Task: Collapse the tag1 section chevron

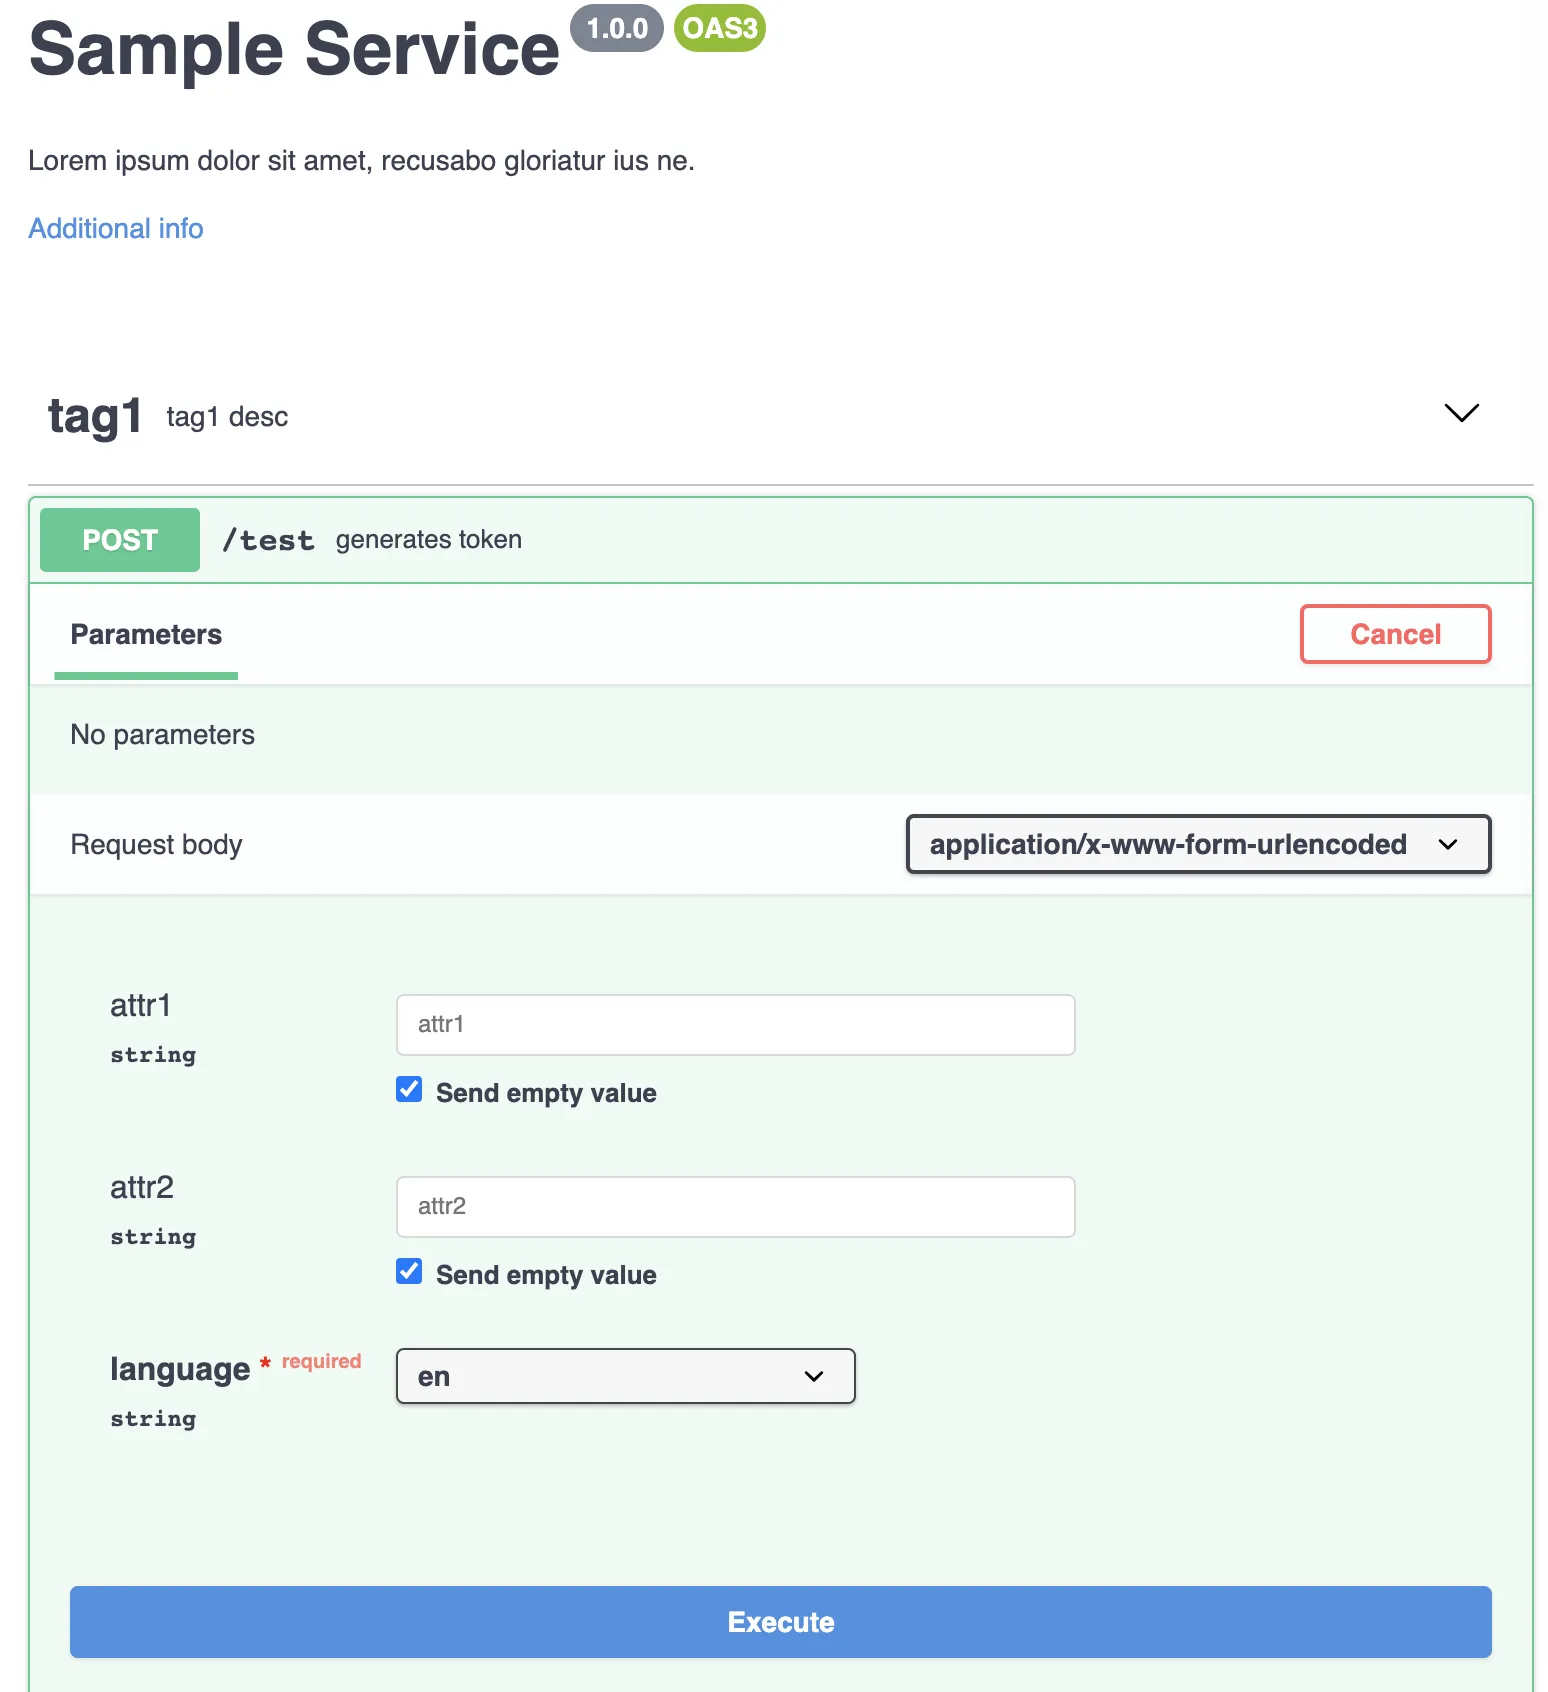Action: [x=1461, y=413]
